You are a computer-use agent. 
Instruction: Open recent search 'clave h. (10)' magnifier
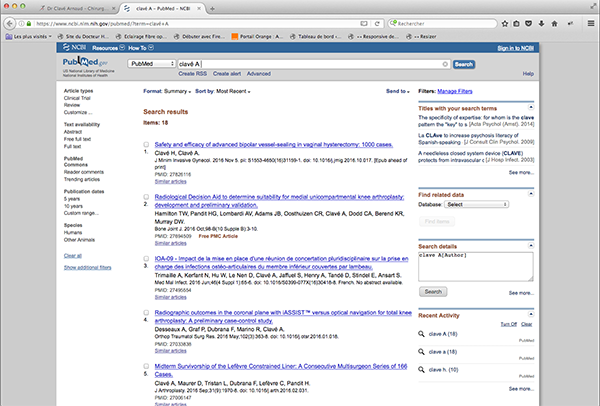click(421, 370)
